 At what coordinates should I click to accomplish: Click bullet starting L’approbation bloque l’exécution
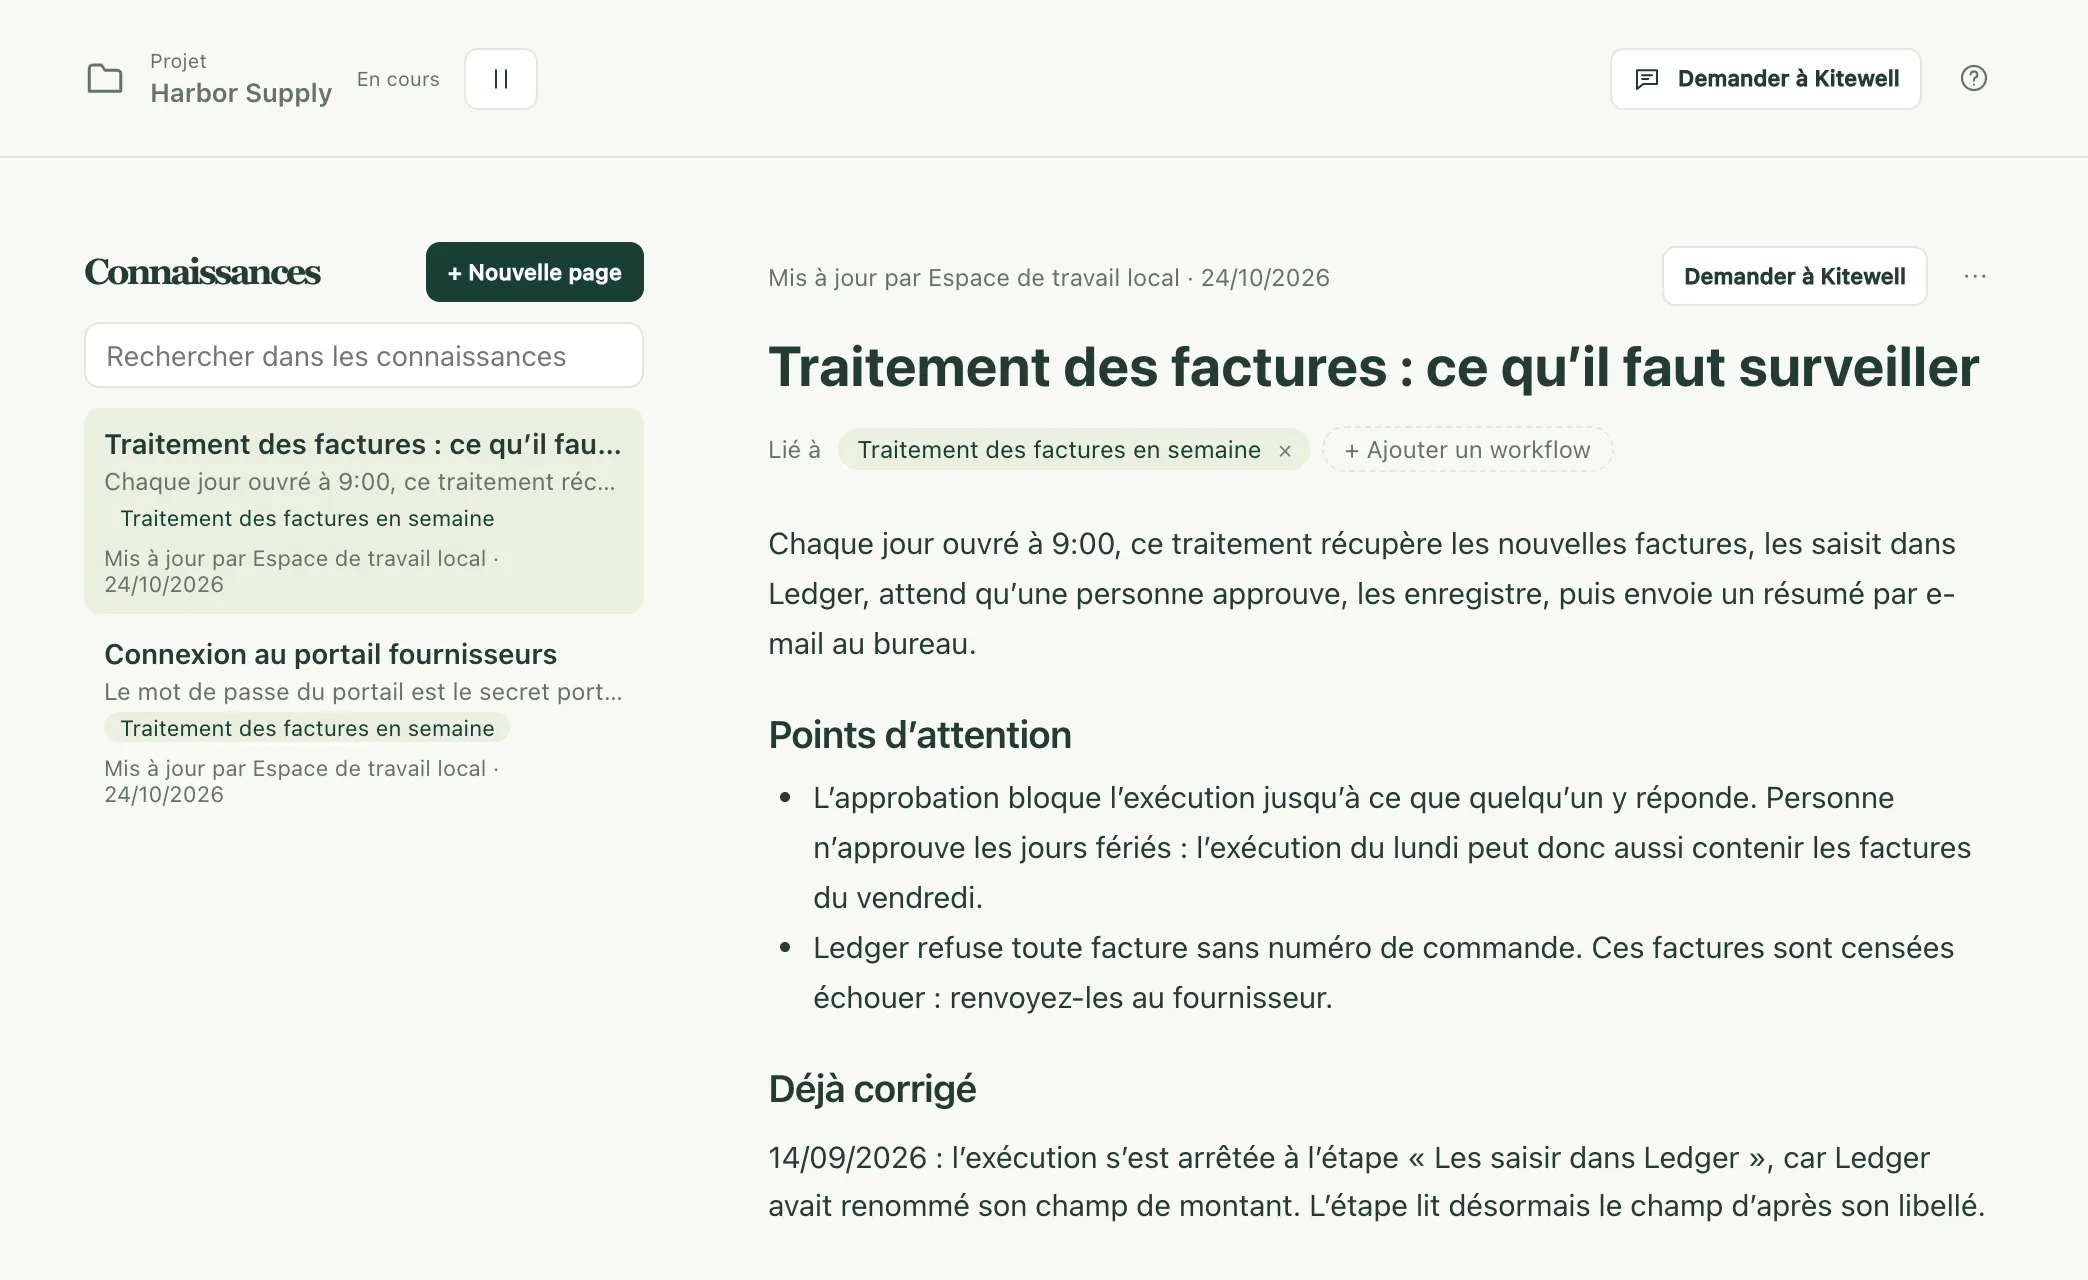coord(1391,847)
